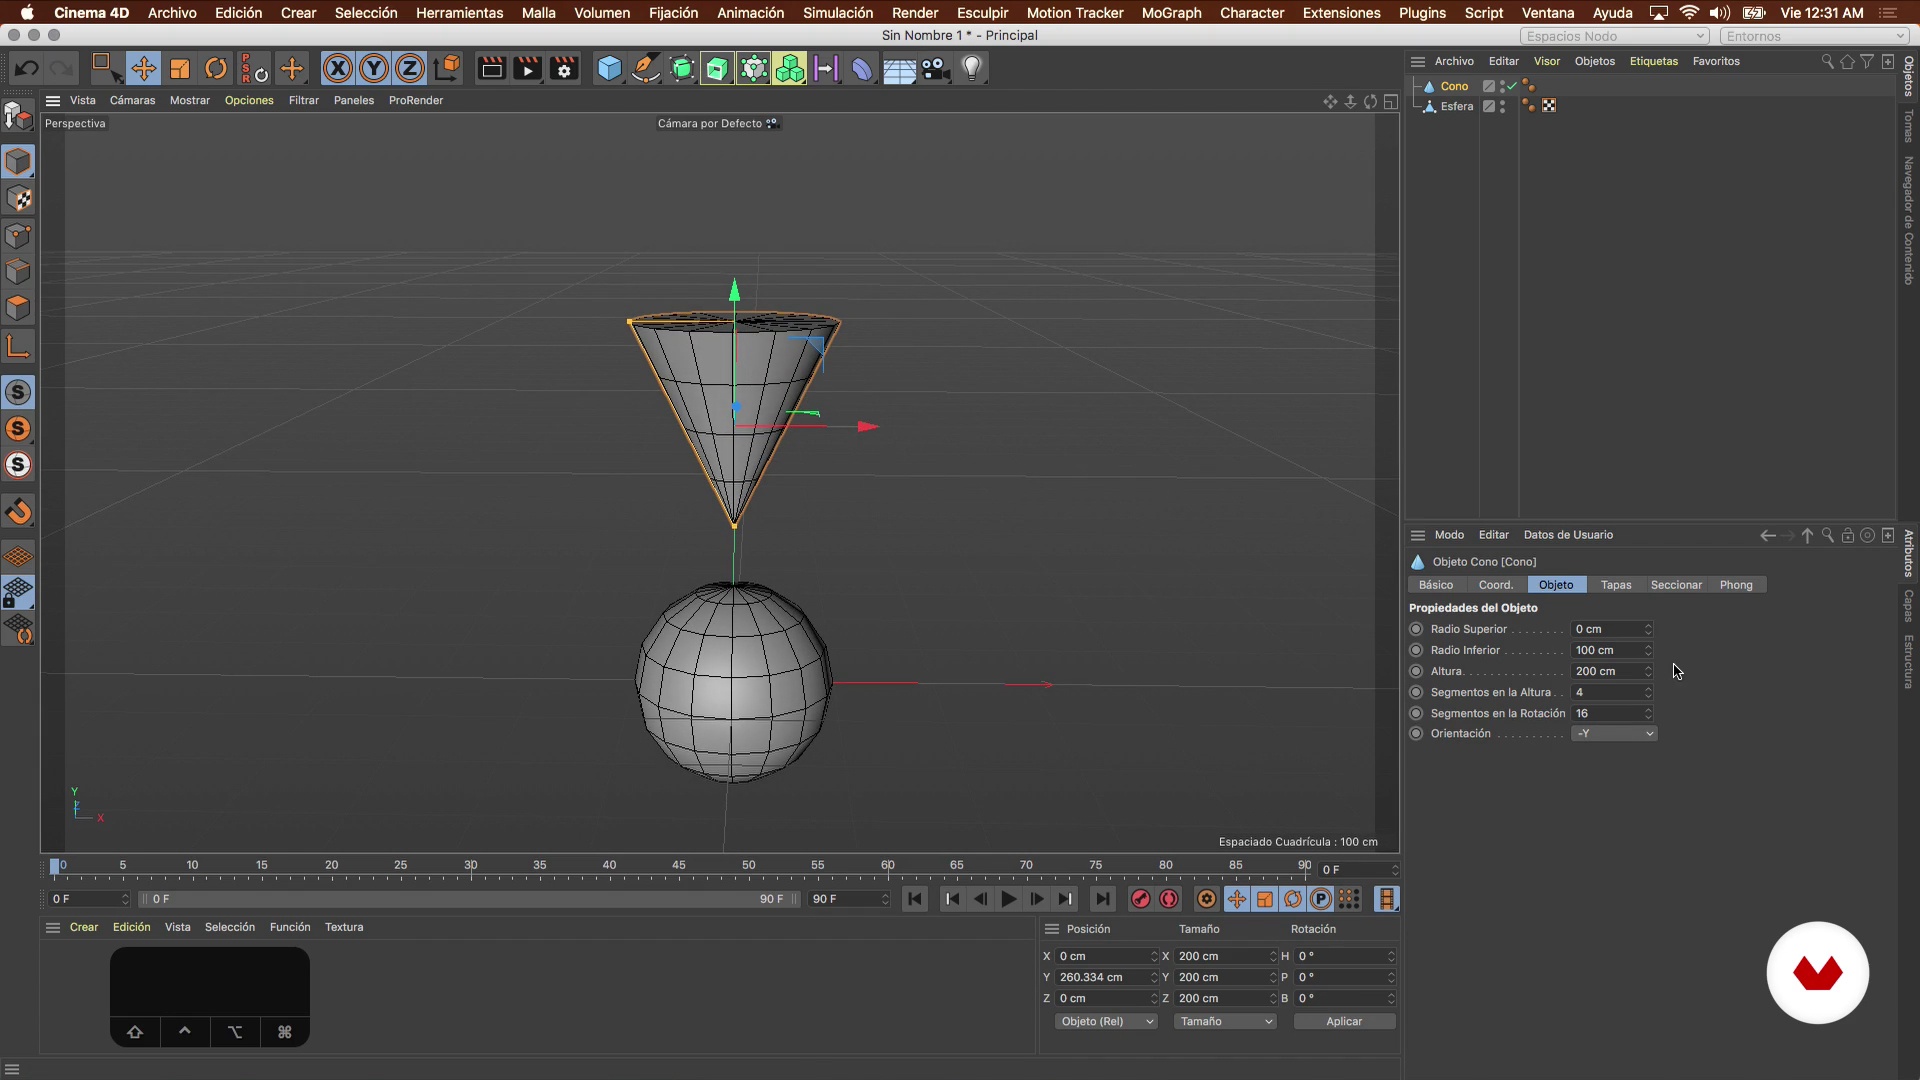Toggle Segmentos en la Altura keyframe dot
Screen dimensions: 1920x1080
[x=1416, y=692]
